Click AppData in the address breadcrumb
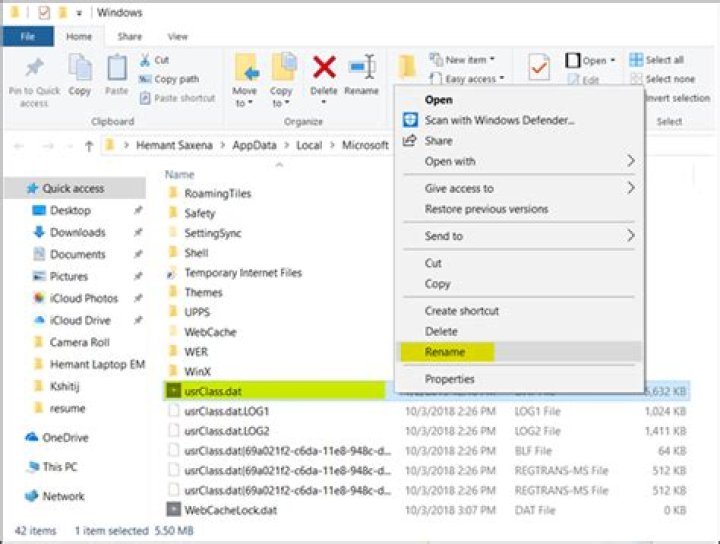720x544 pixels. point(255,146)
